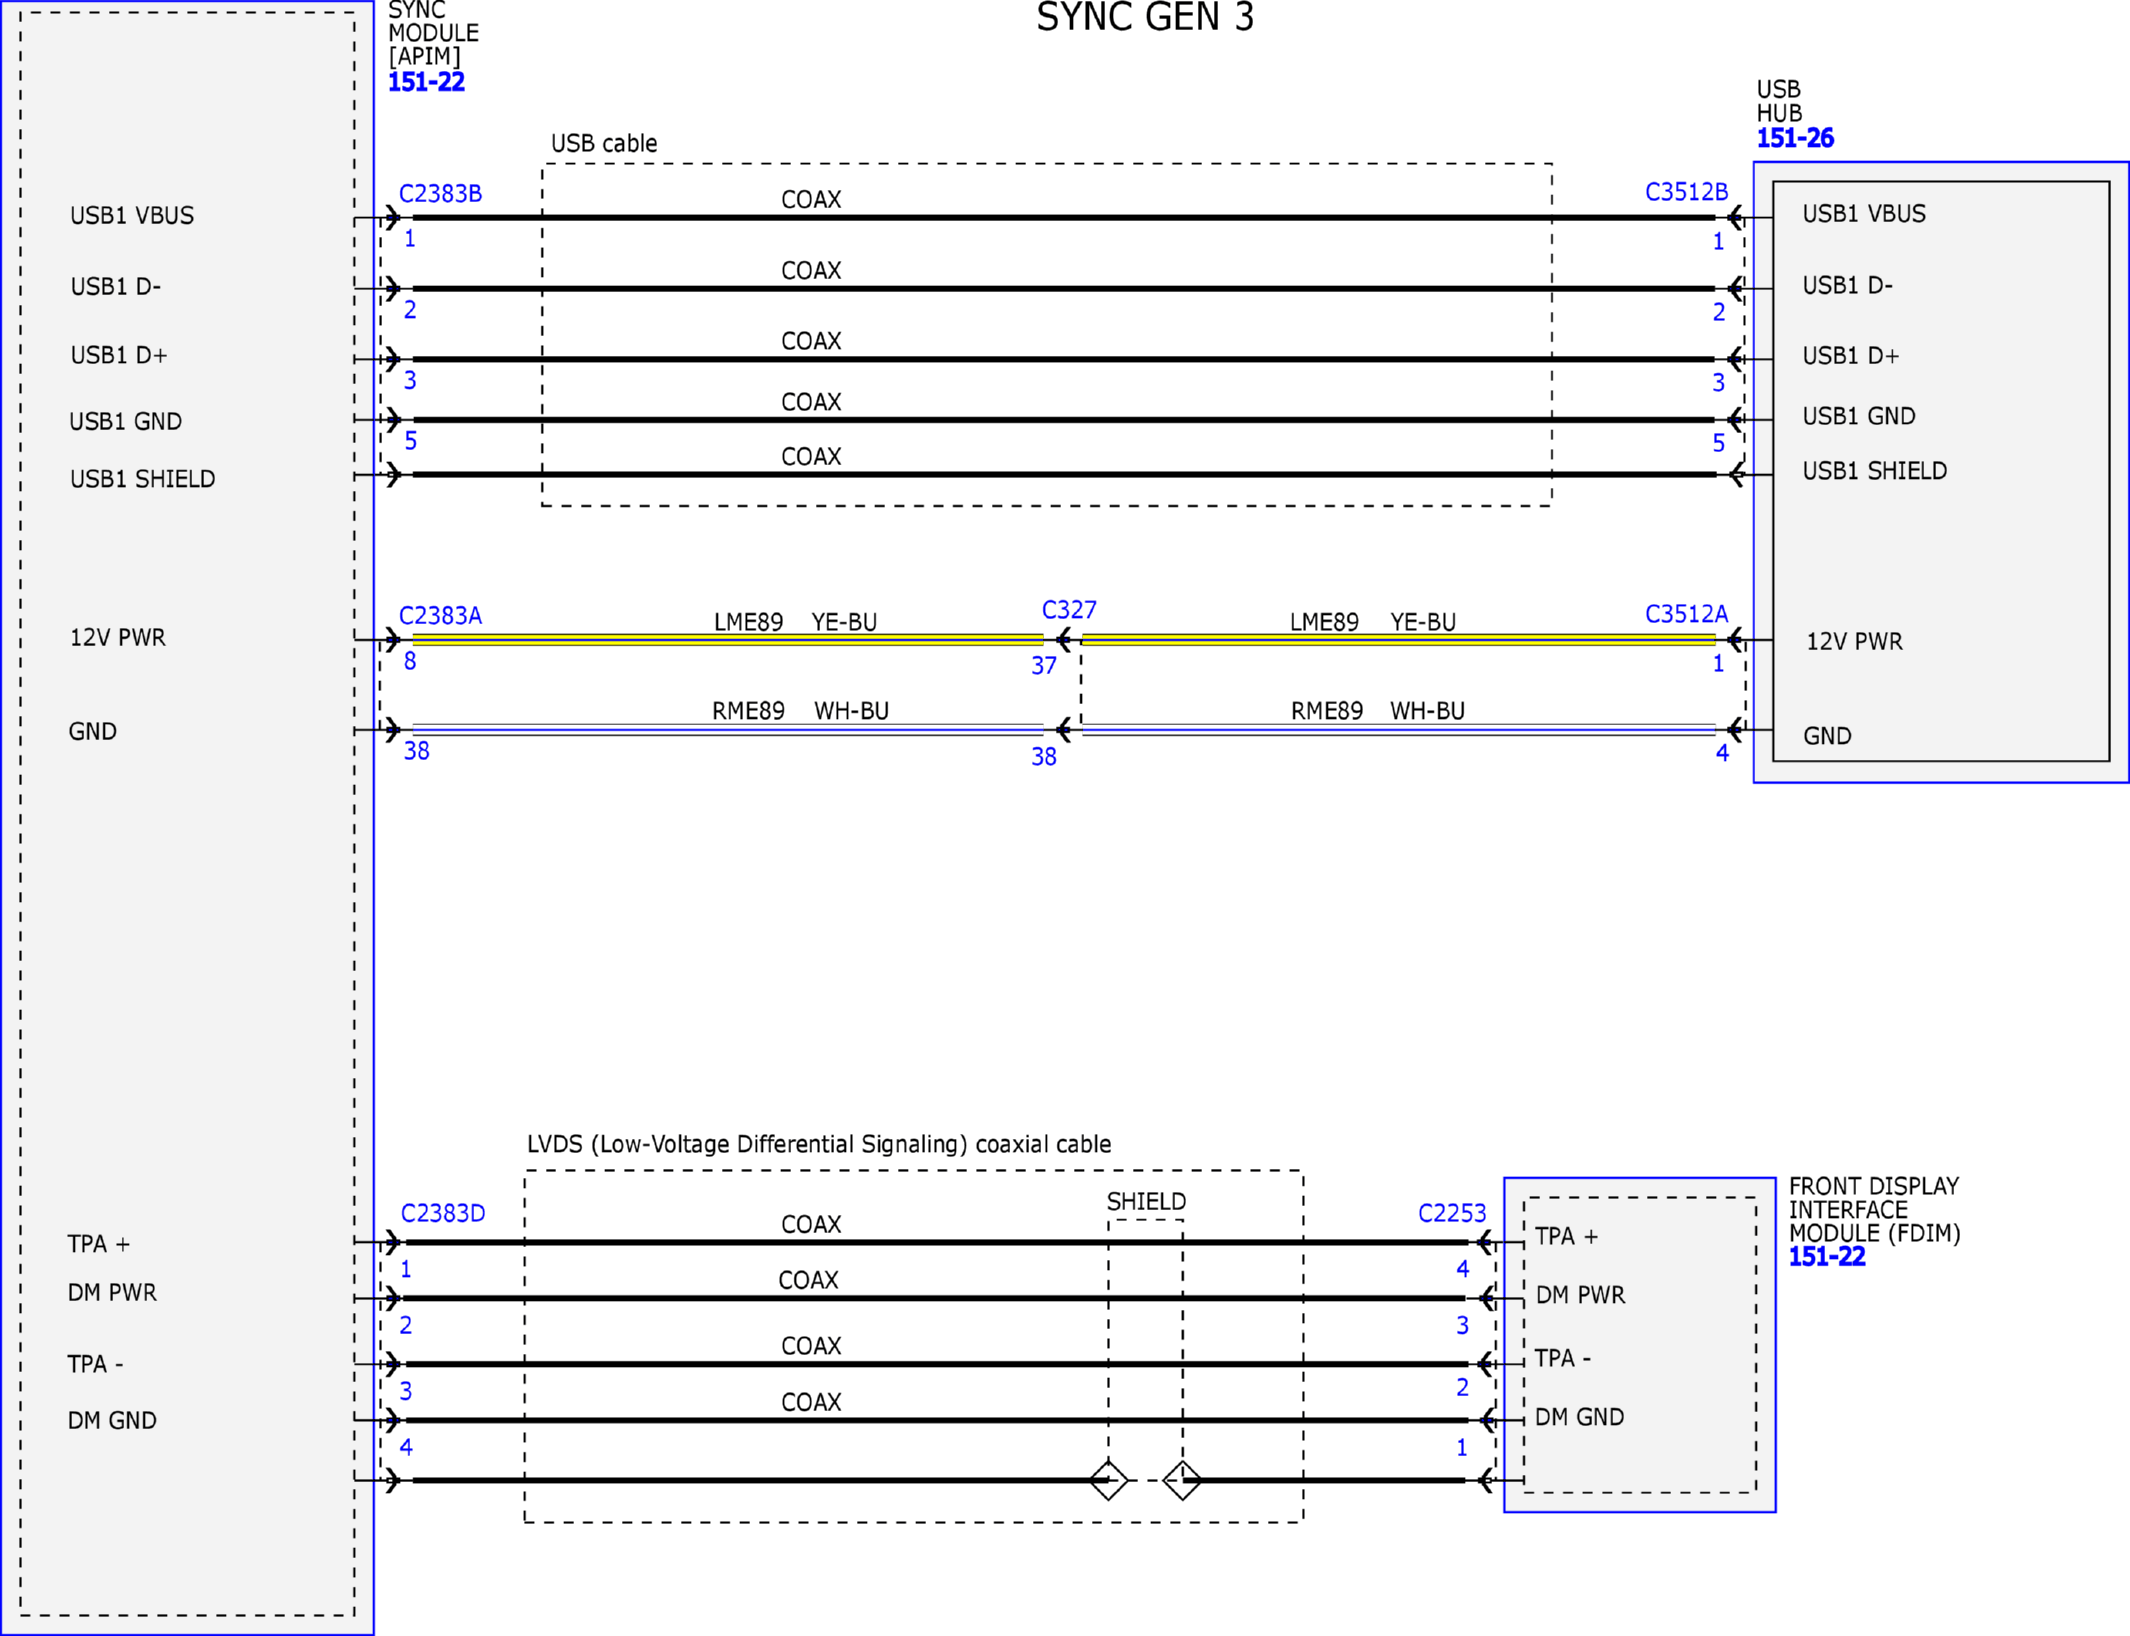Select the C3512A connector label
Viewport: 2130px width, 1636px height.
pos(1686,613)
